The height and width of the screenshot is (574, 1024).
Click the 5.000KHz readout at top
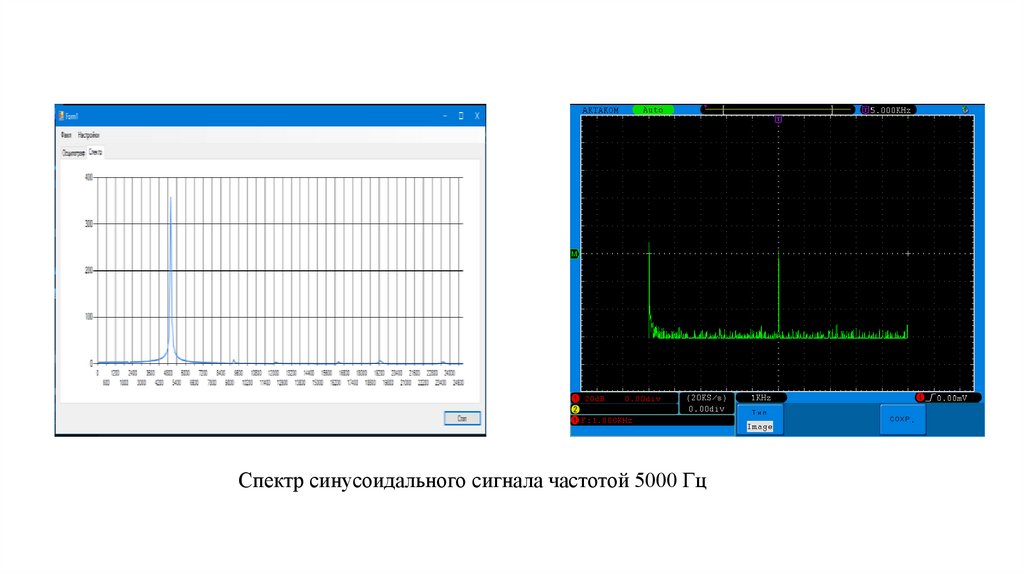pyautogui.click(x=888, y=110)
